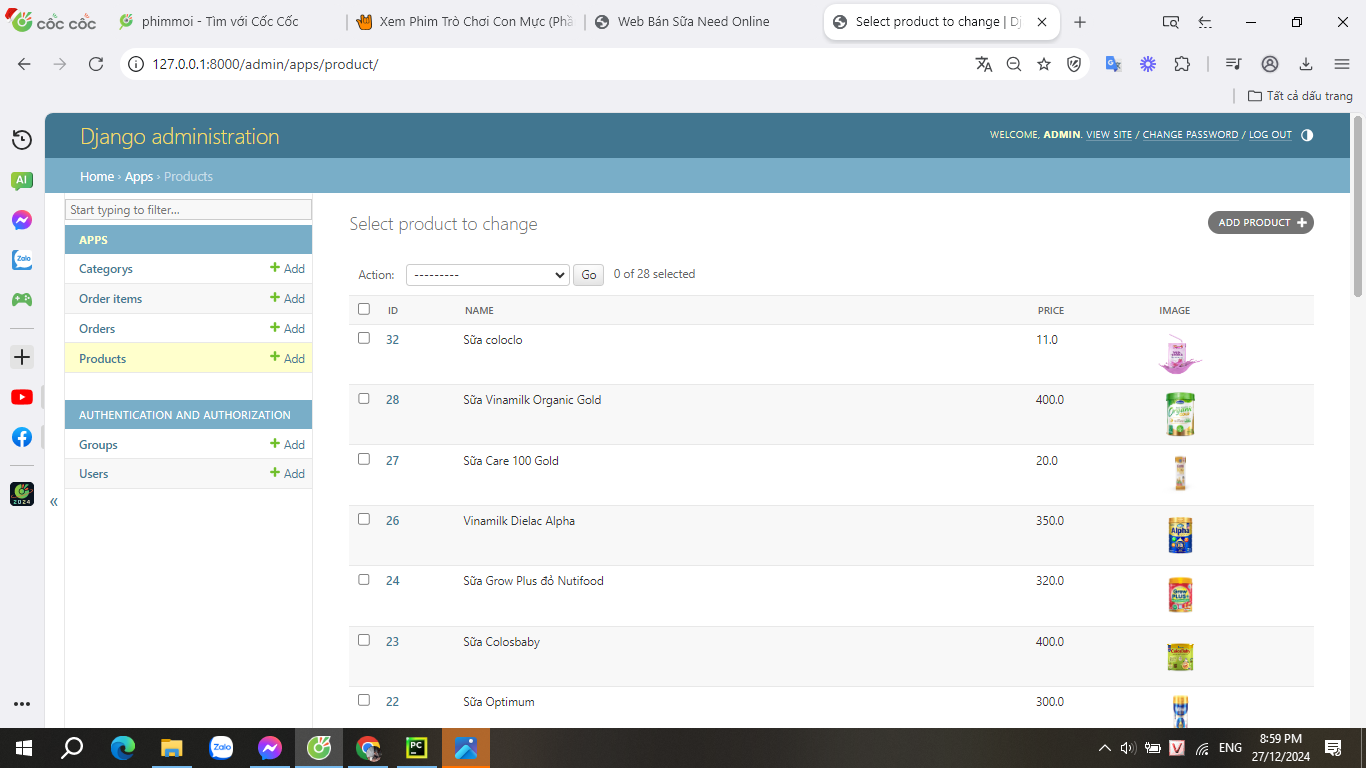Viewport: 1366px width, 768px height.
Task: Open the Windows Start menu
Action: pyautogui.click(x=24, y=747)
